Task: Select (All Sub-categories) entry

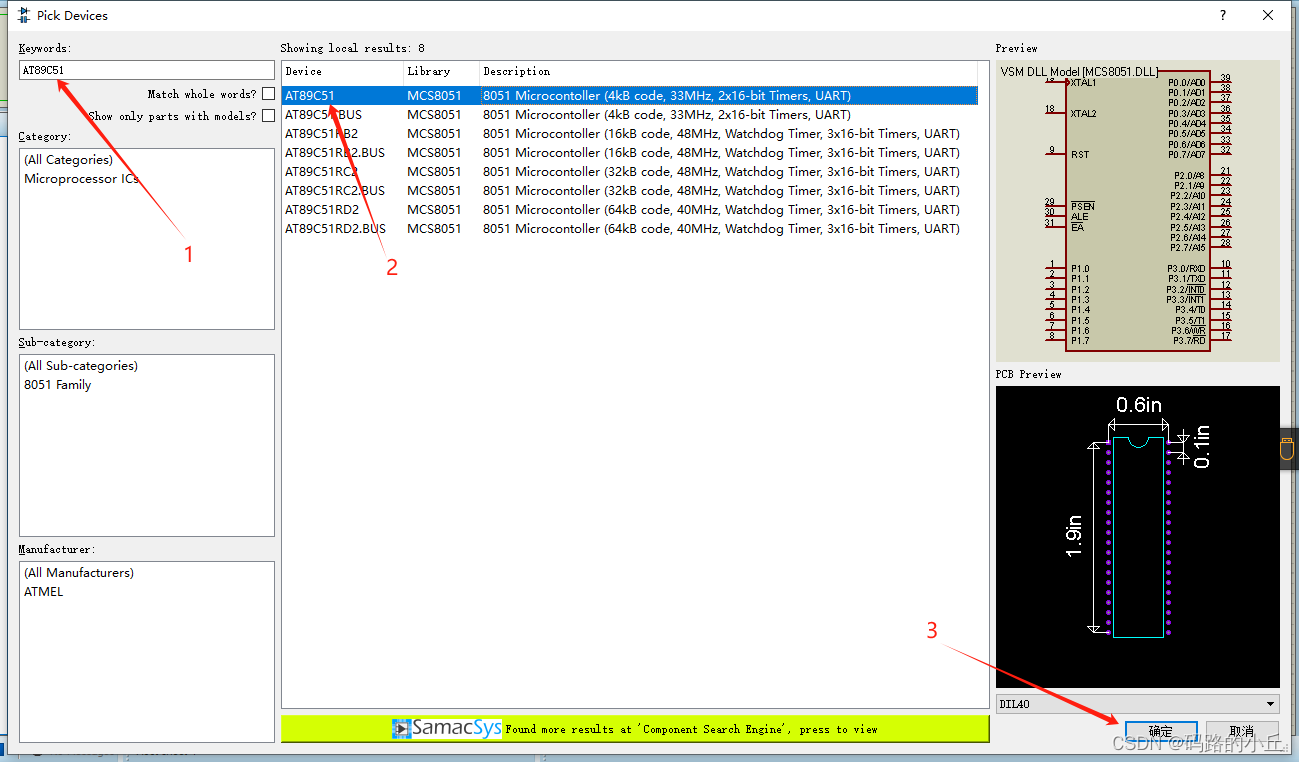Action: pos(81,366)
